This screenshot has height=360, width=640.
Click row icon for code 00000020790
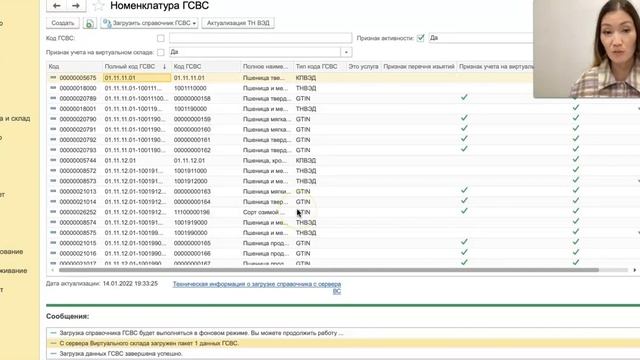click(53, 119)
